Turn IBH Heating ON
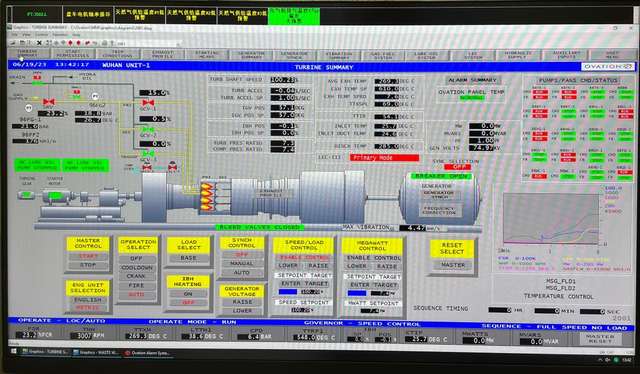This screenshot has width=640, height=374. click(x=188, y=294)
